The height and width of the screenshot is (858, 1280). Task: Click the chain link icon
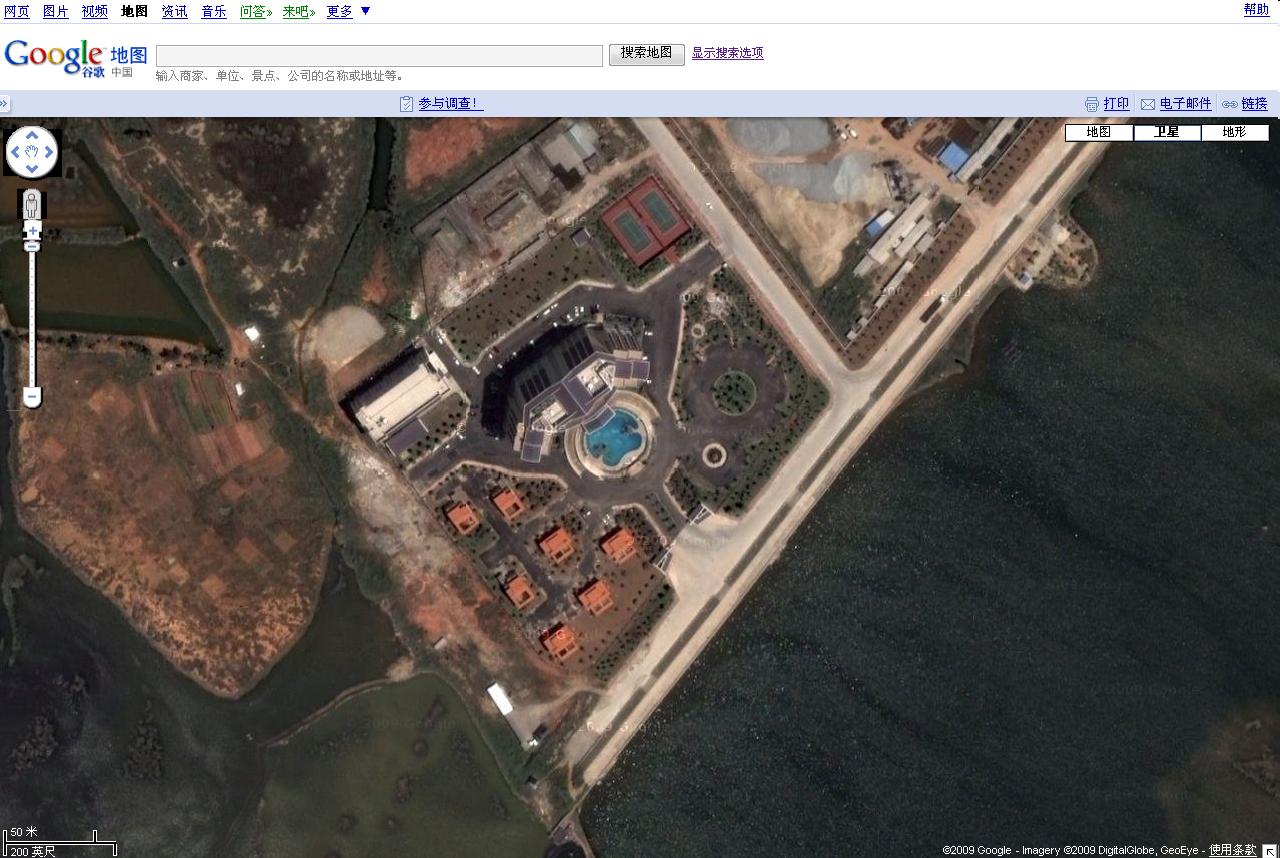1230,104
